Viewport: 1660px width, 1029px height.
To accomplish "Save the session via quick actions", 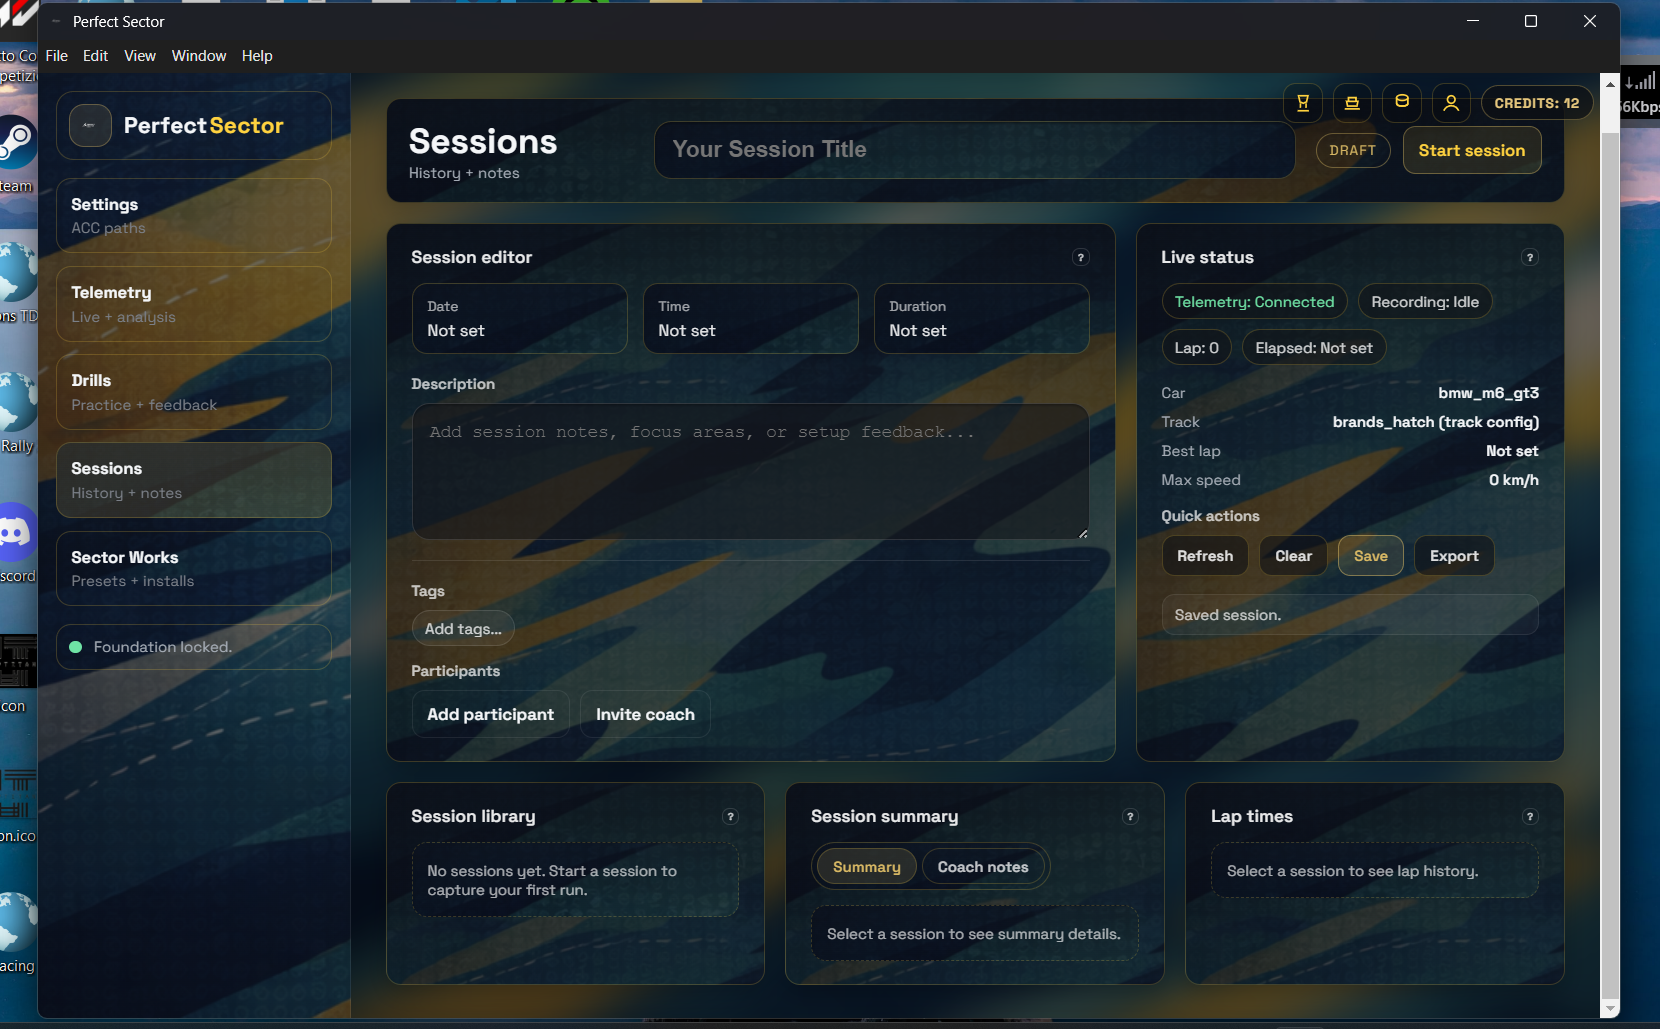I will coord(1371,556).
